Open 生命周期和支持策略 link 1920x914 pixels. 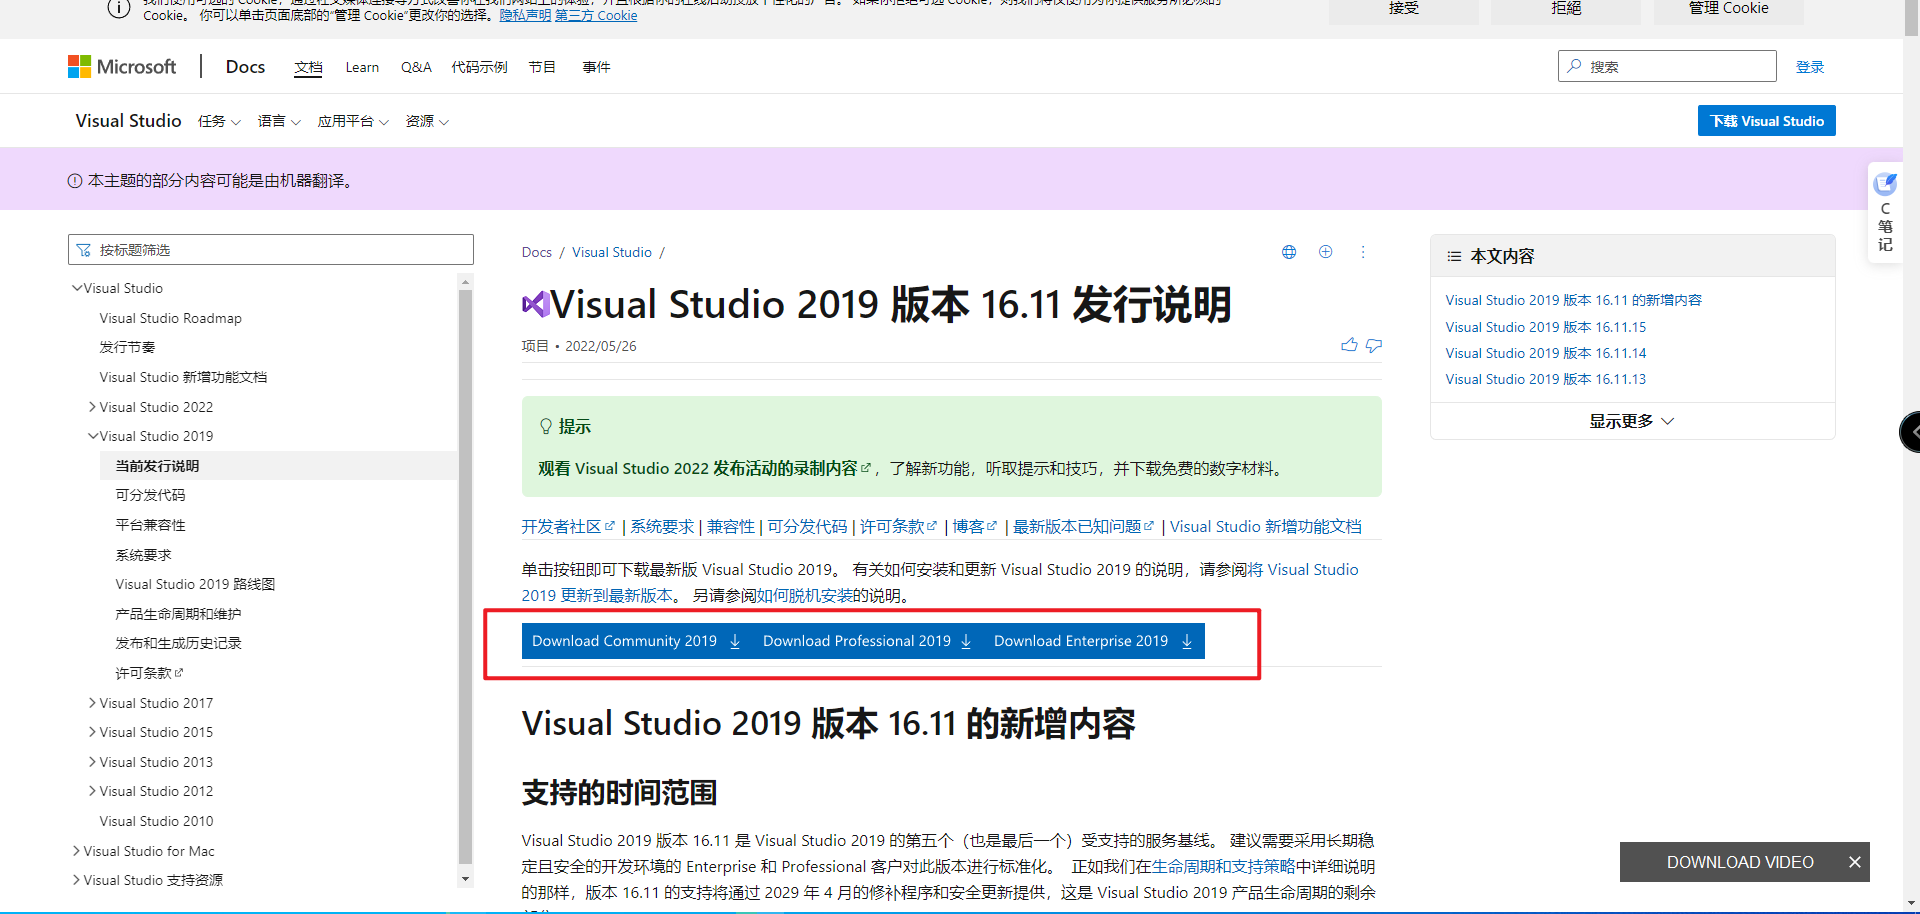pos(1223,866)
